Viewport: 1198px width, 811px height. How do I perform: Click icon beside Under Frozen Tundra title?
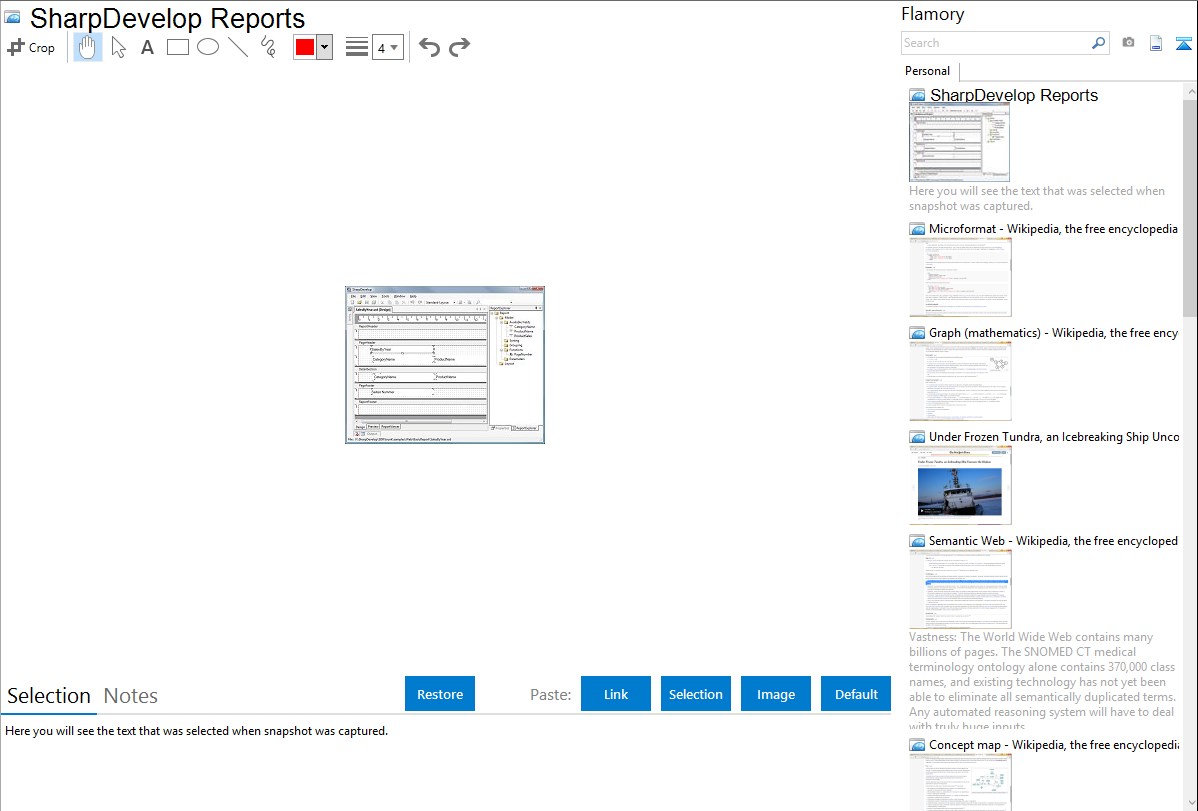[917, 437]
